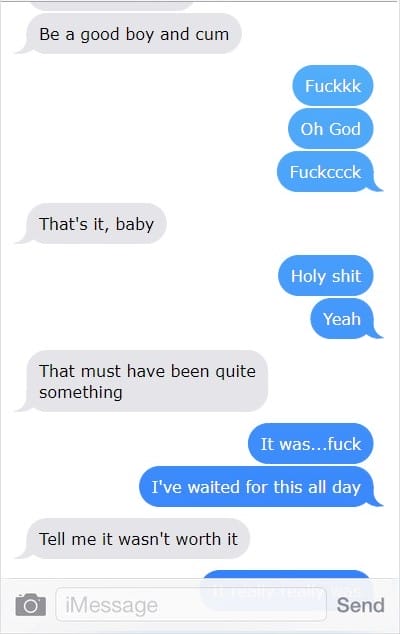Screen dimensions: 400x634
Task: Select the cut-off gray bubble at top edge
Action: [x=112, y=6]
